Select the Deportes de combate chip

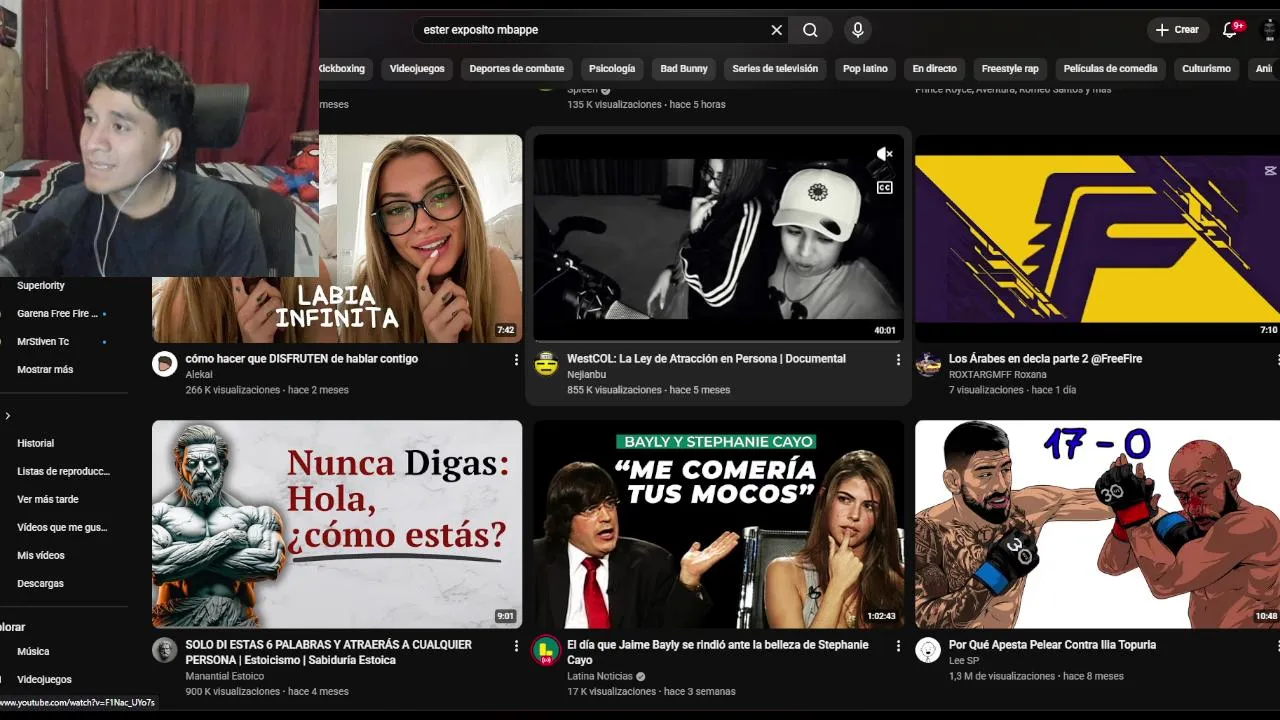tap(517, 69)
